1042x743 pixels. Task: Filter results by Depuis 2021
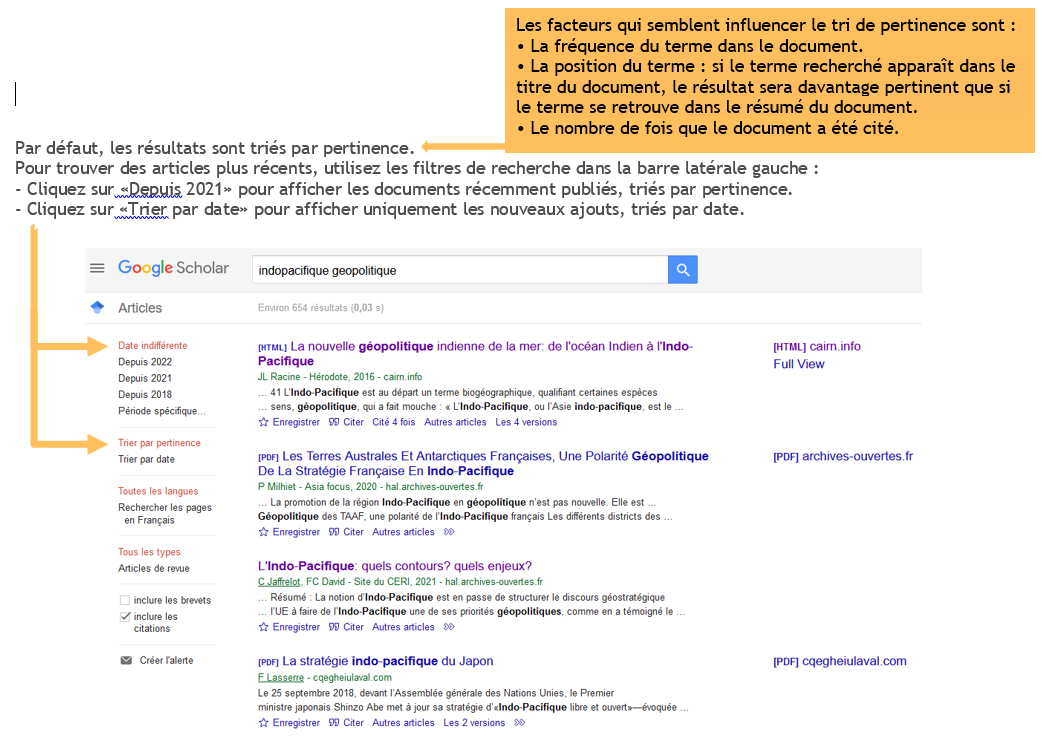[145, 378]
